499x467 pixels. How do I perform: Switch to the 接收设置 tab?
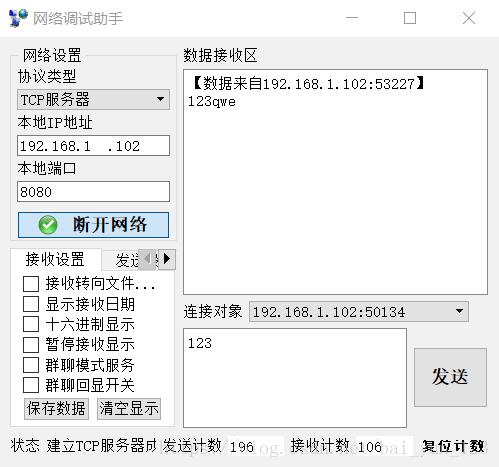[x=55, y=259]
